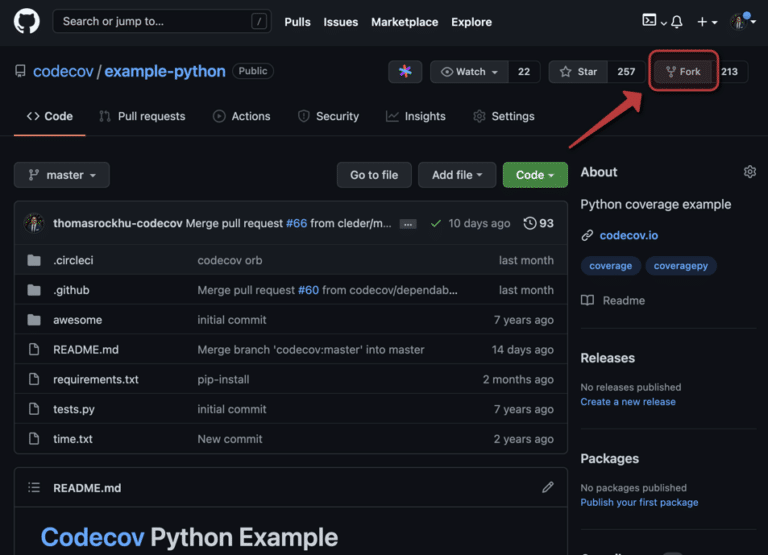
Task: Open the plus create-new menu
Action: coord(707,22)
